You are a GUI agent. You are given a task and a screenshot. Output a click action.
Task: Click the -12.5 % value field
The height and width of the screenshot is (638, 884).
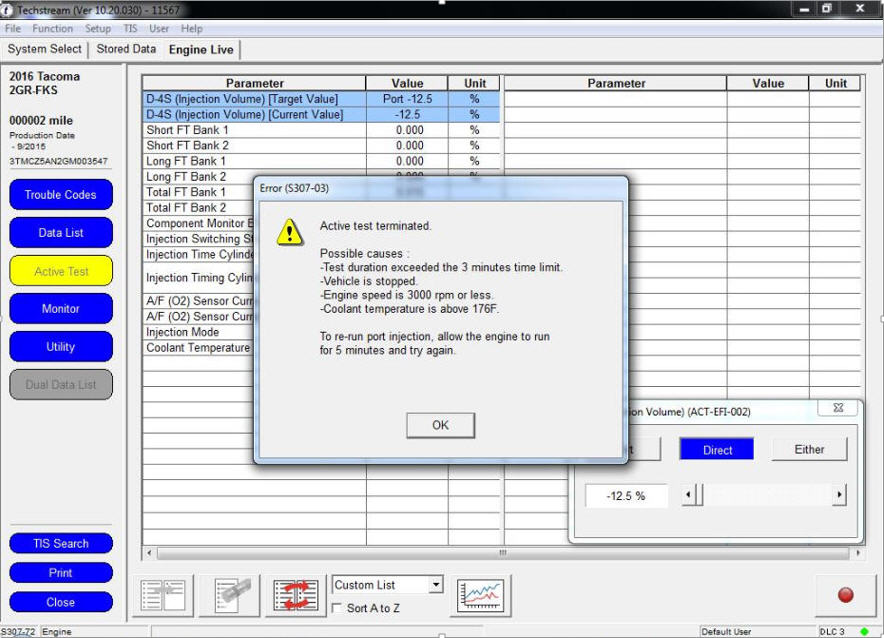pyautogui.click(x=626, y=496)
